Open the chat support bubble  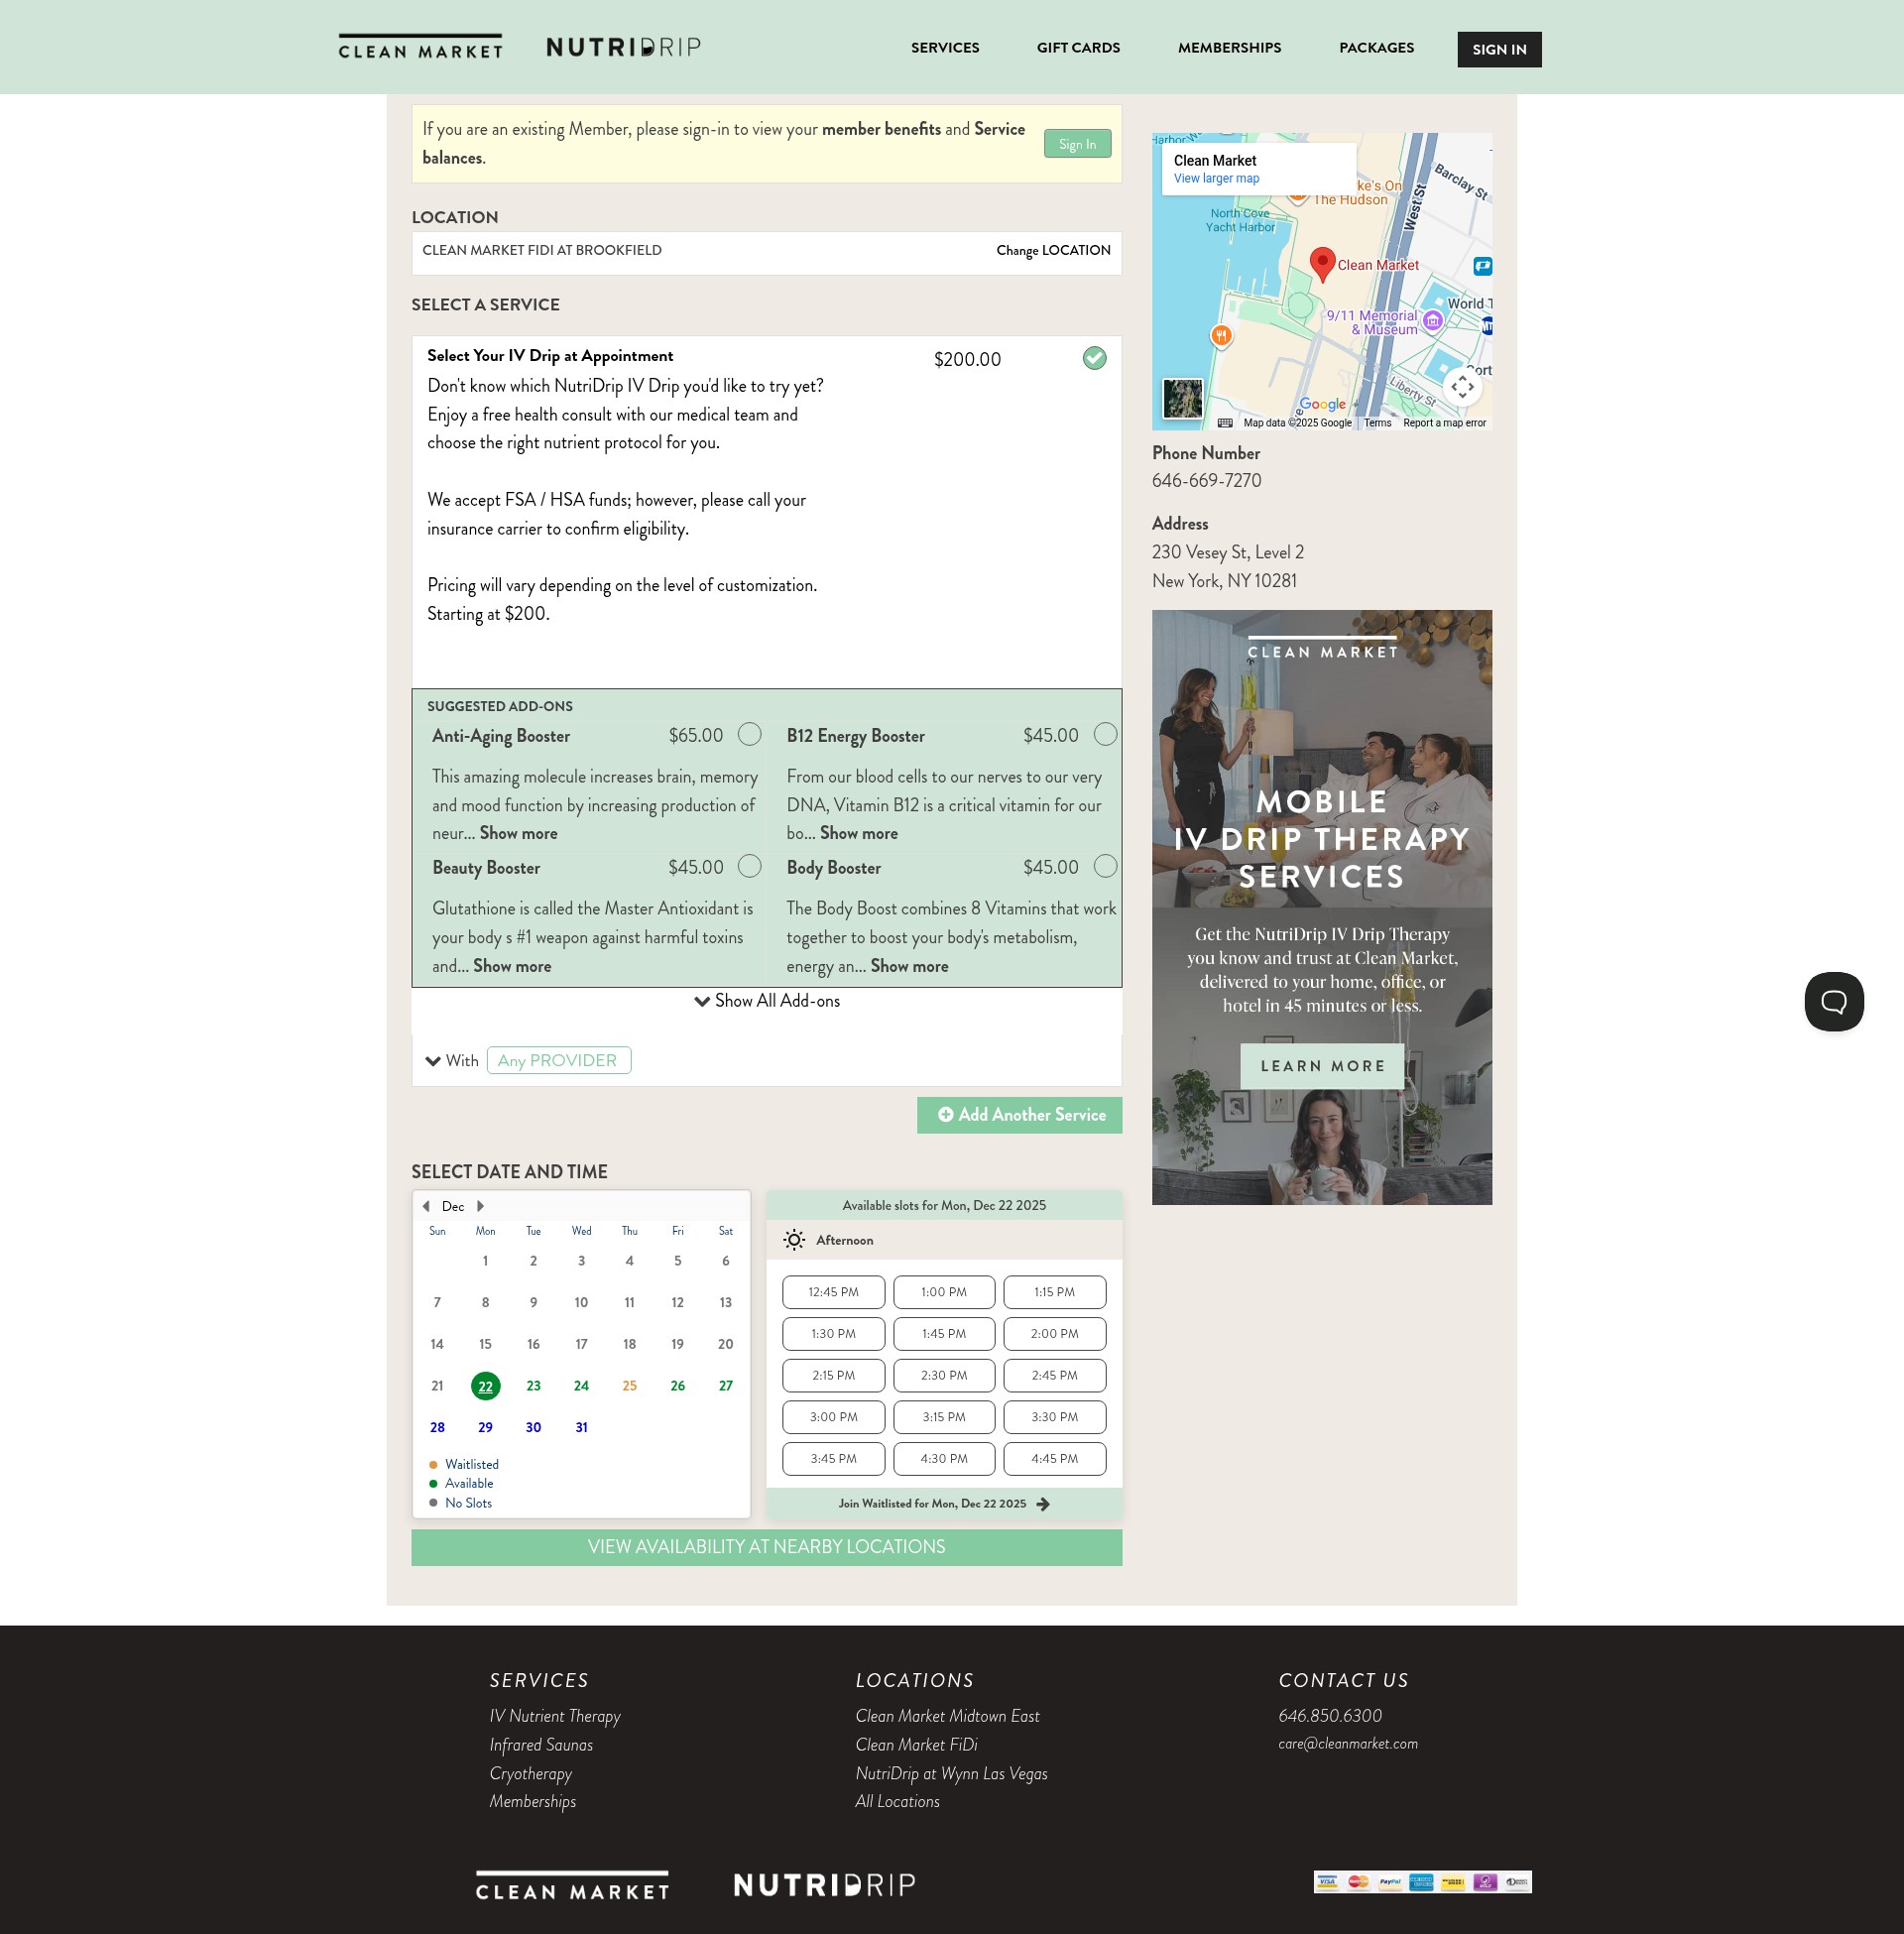[1833, 1001]
